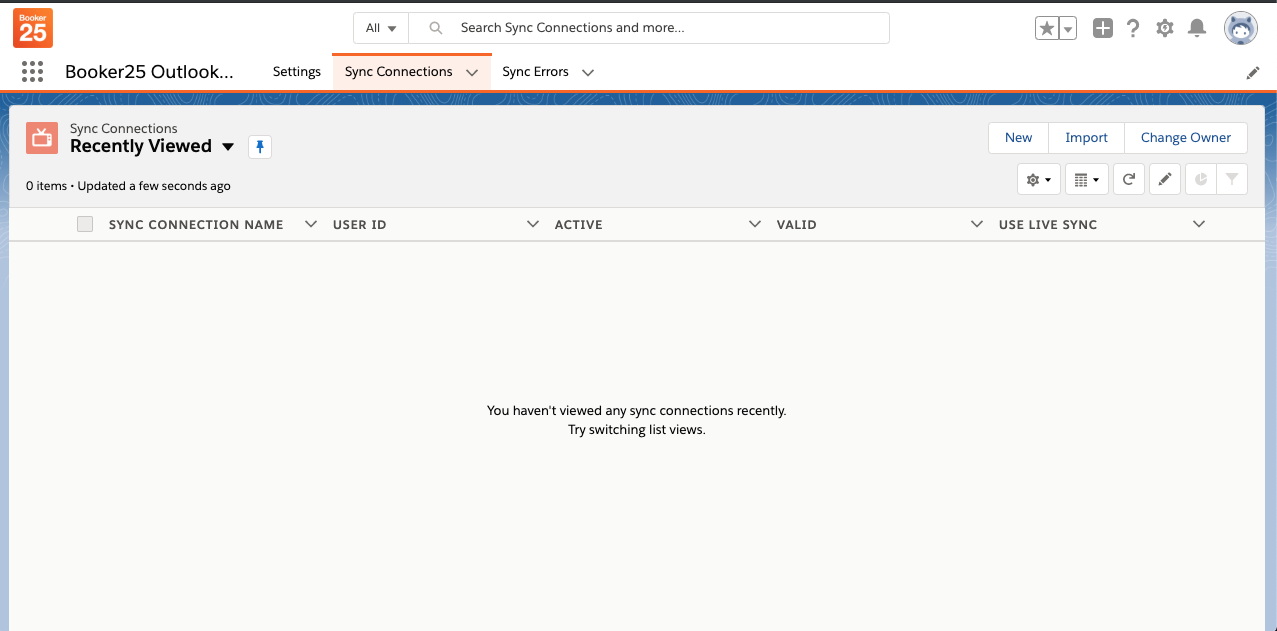This screenshot has height=631, width=1277.
Task: View notifications via the bell icon
Action: [x=1196, y=29]
